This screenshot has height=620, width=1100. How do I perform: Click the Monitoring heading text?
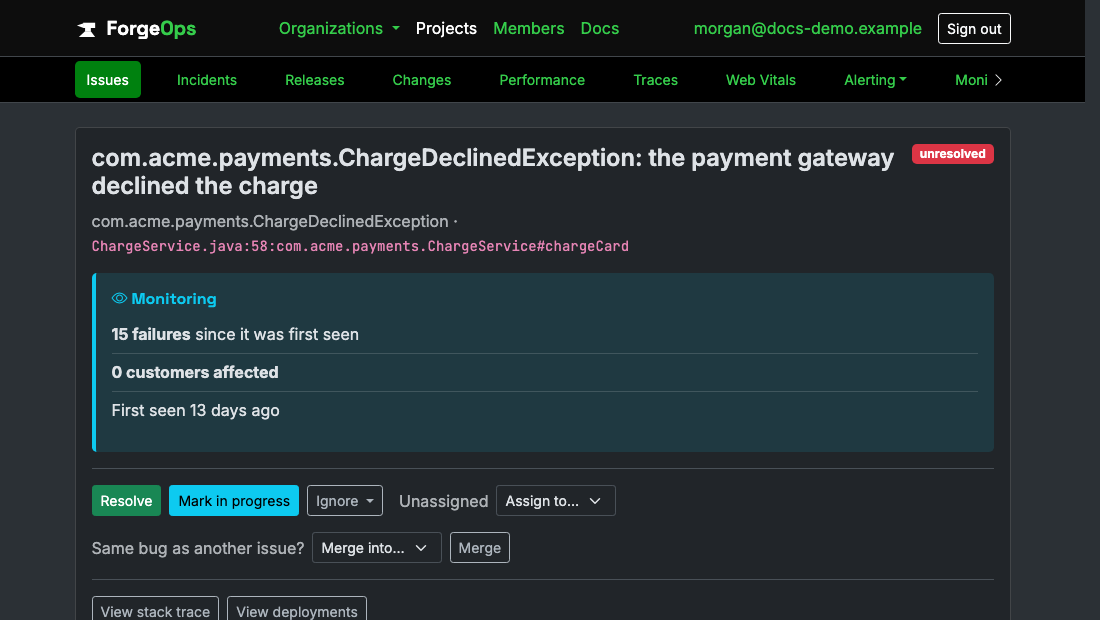[174, 299]
